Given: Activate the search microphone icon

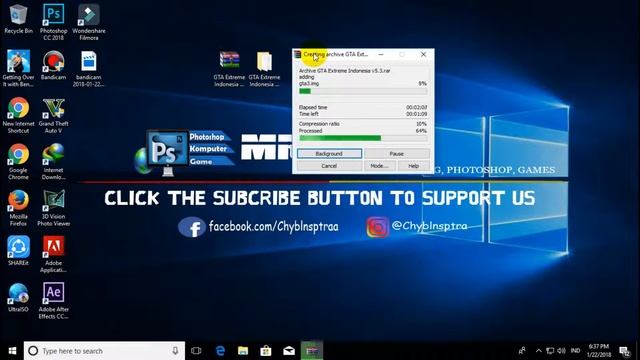Looking at the screenshot, I should point(175,351).
